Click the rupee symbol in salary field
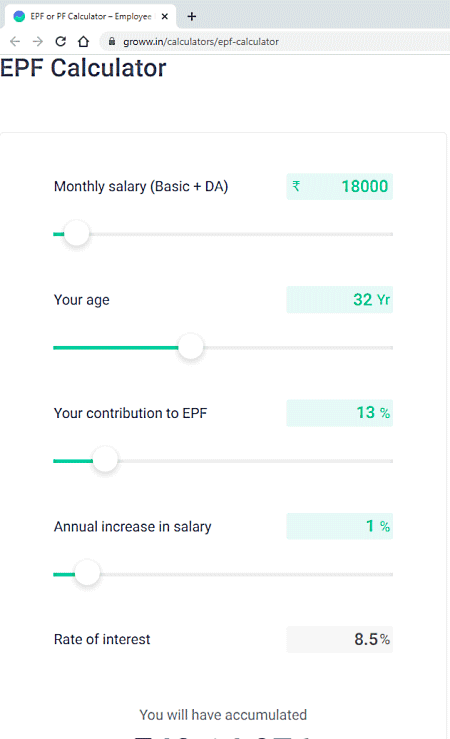The width and height of the screenshot is (450, 739). (x=296, y=186)
